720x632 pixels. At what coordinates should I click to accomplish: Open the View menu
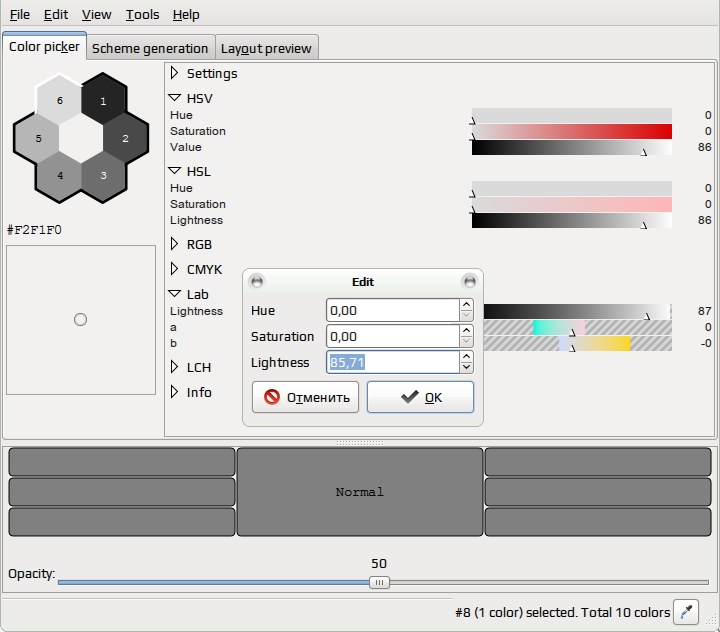[96, 15]
